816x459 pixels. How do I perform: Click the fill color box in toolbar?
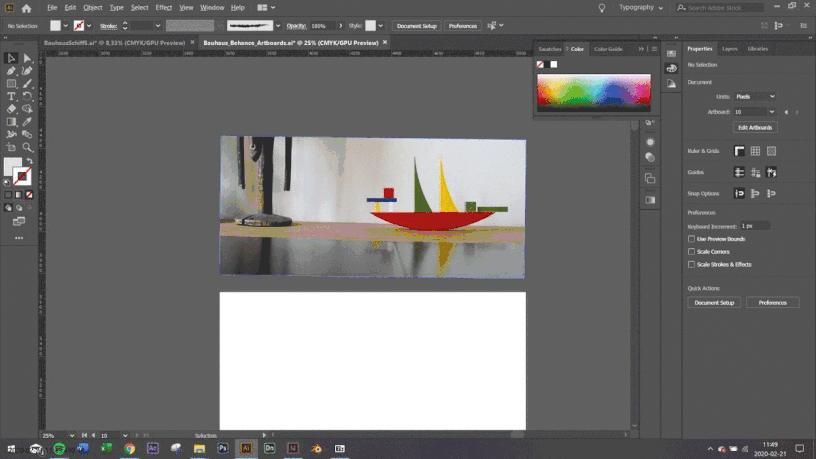coord(11,166)
